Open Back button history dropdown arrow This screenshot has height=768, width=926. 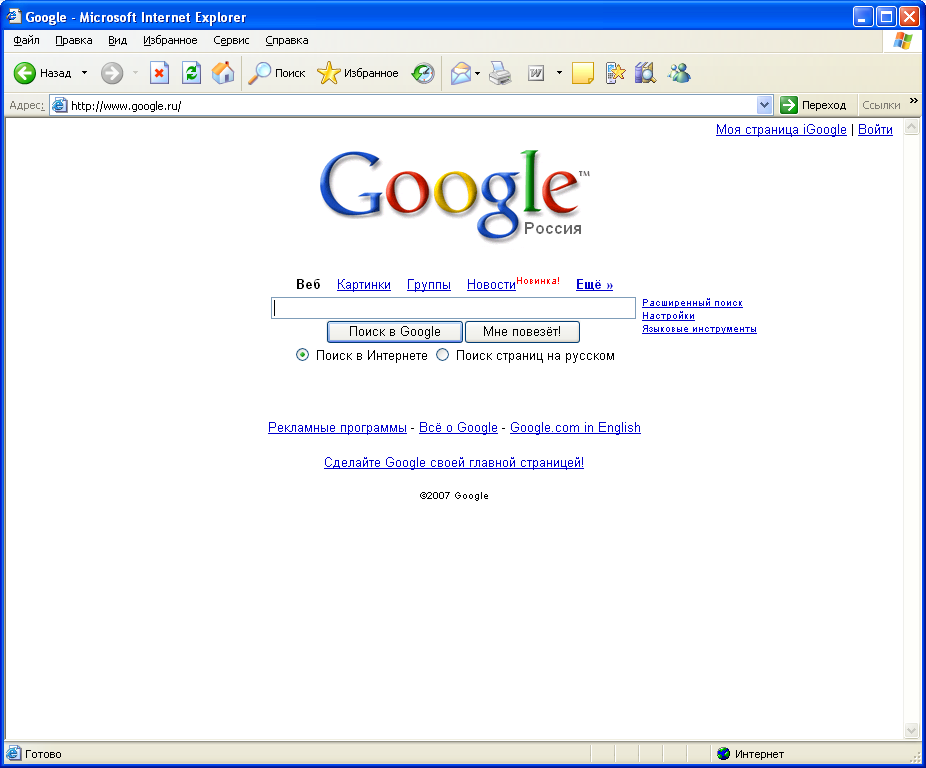pos(84,73)
